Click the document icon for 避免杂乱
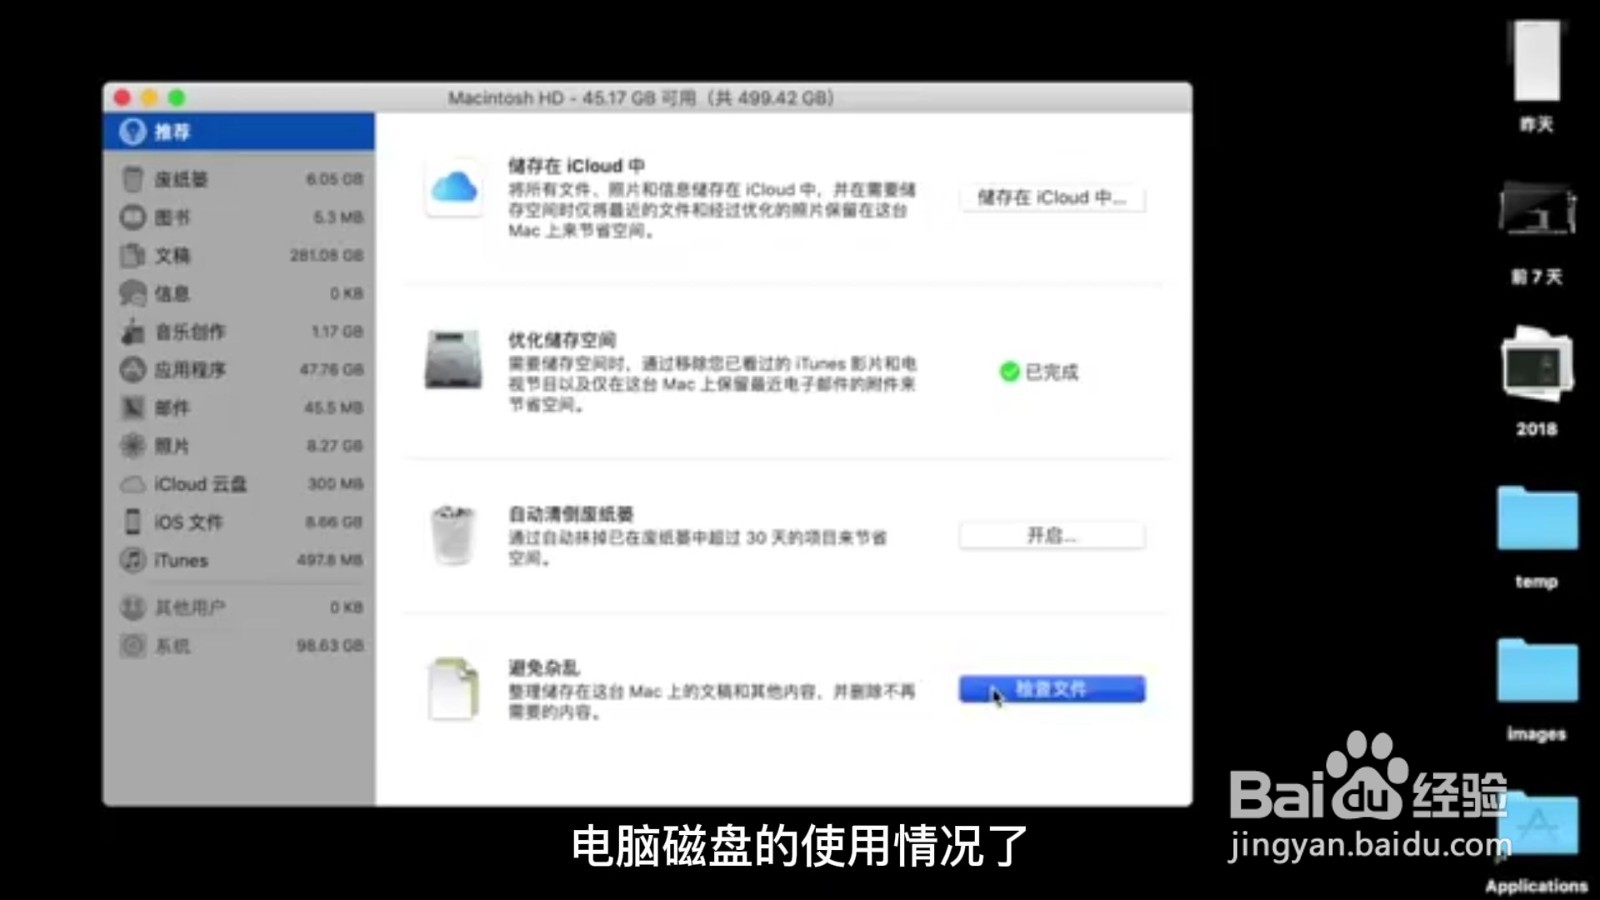Screen dimensions: 1600x900 [x=453, y=688]
